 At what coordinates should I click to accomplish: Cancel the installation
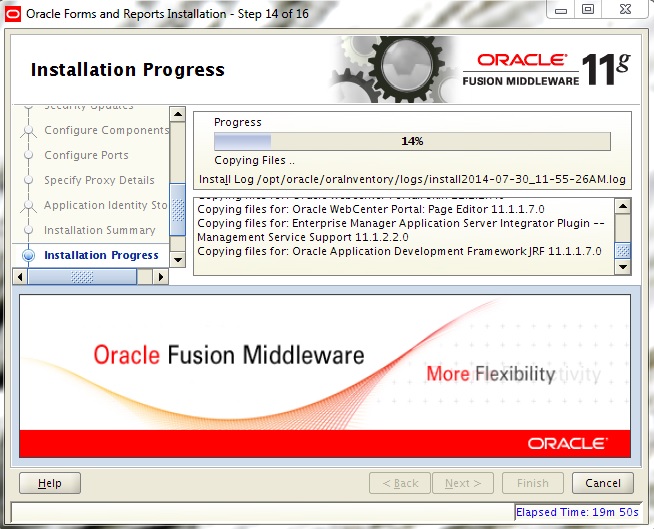(x=602, y=483)
